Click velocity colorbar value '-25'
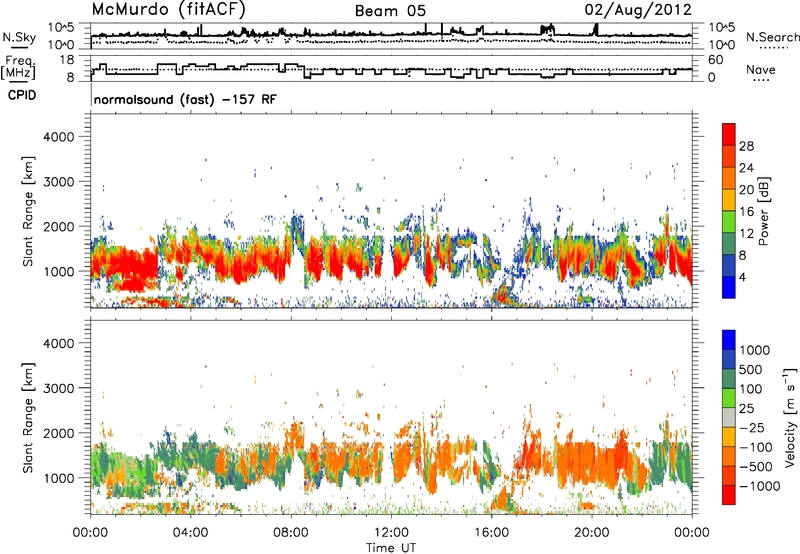This screenshot has width=800, height=554. pyautogui.click(x=752, y=428)
